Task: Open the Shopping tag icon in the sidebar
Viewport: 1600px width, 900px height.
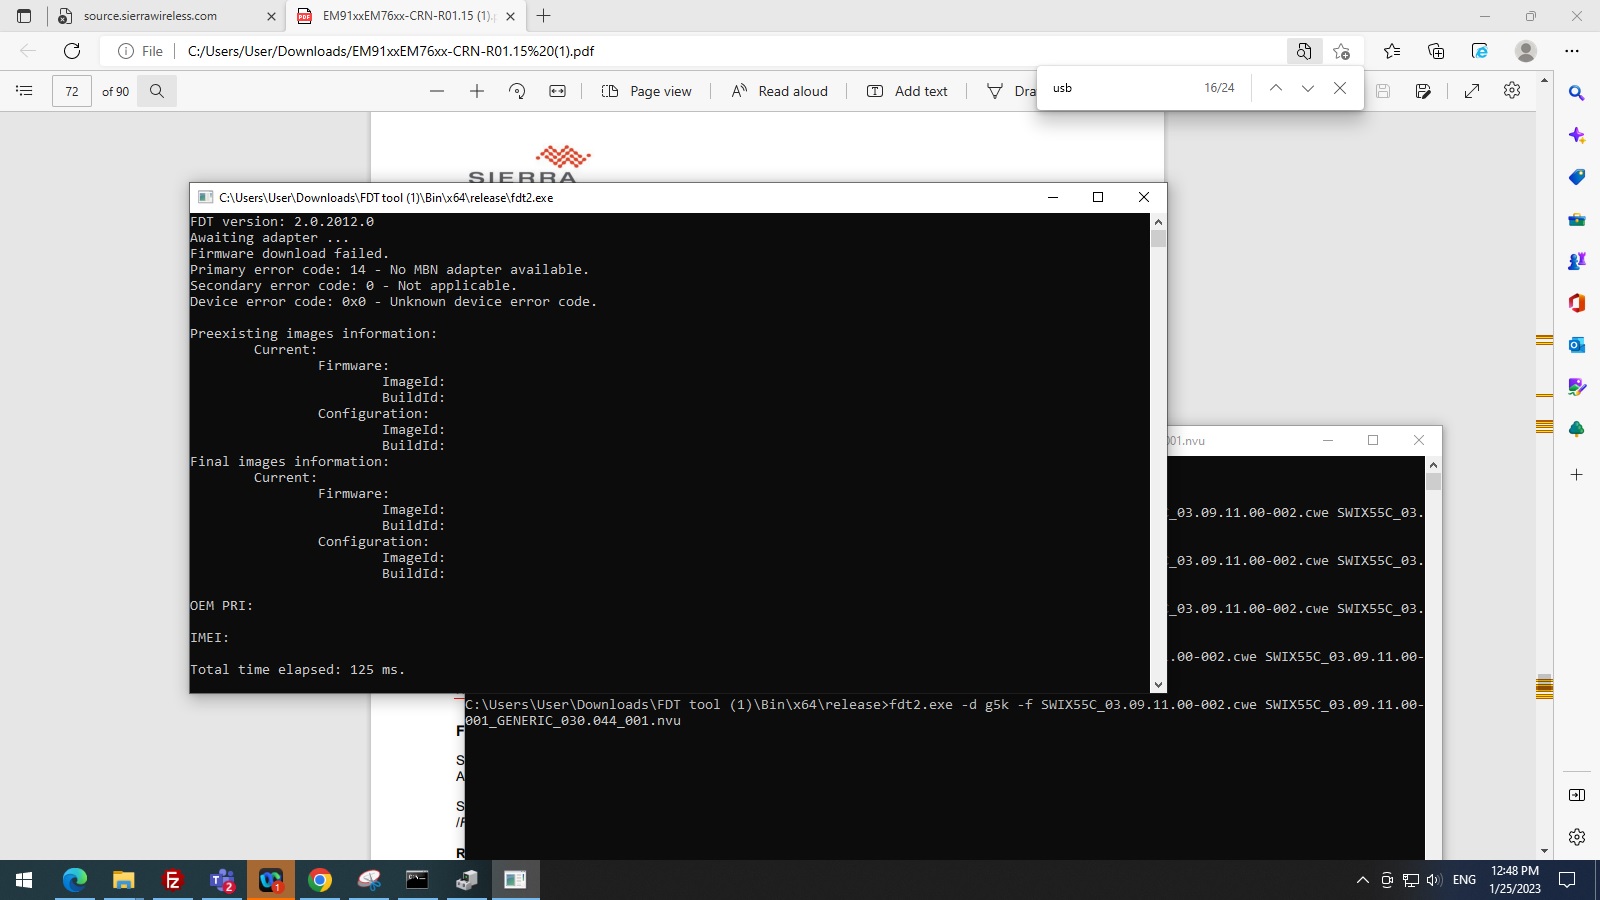Action: [x=1577, y=177]
